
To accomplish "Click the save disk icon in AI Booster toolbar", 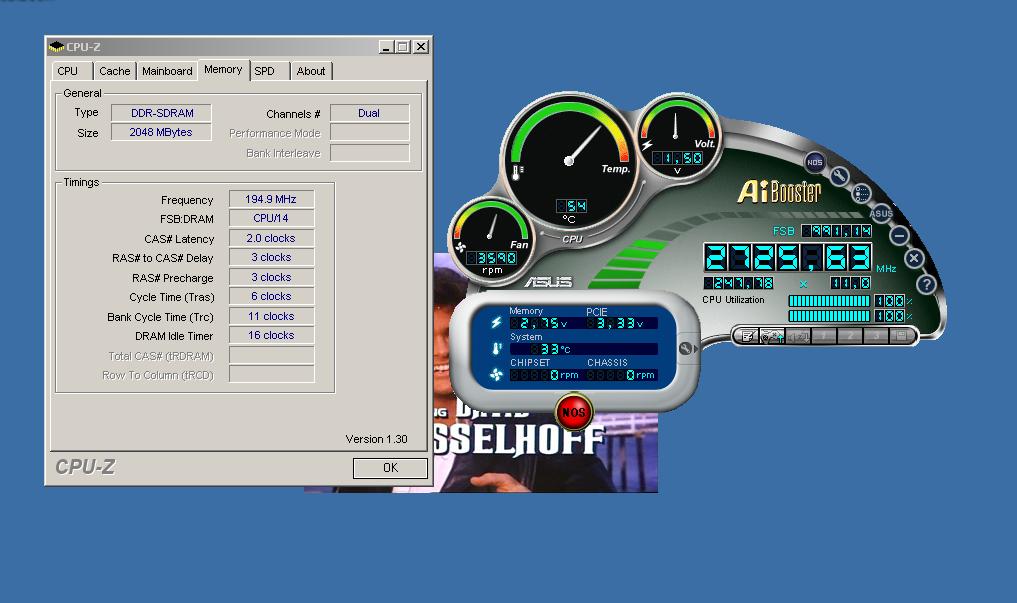I will coord(901,336).
